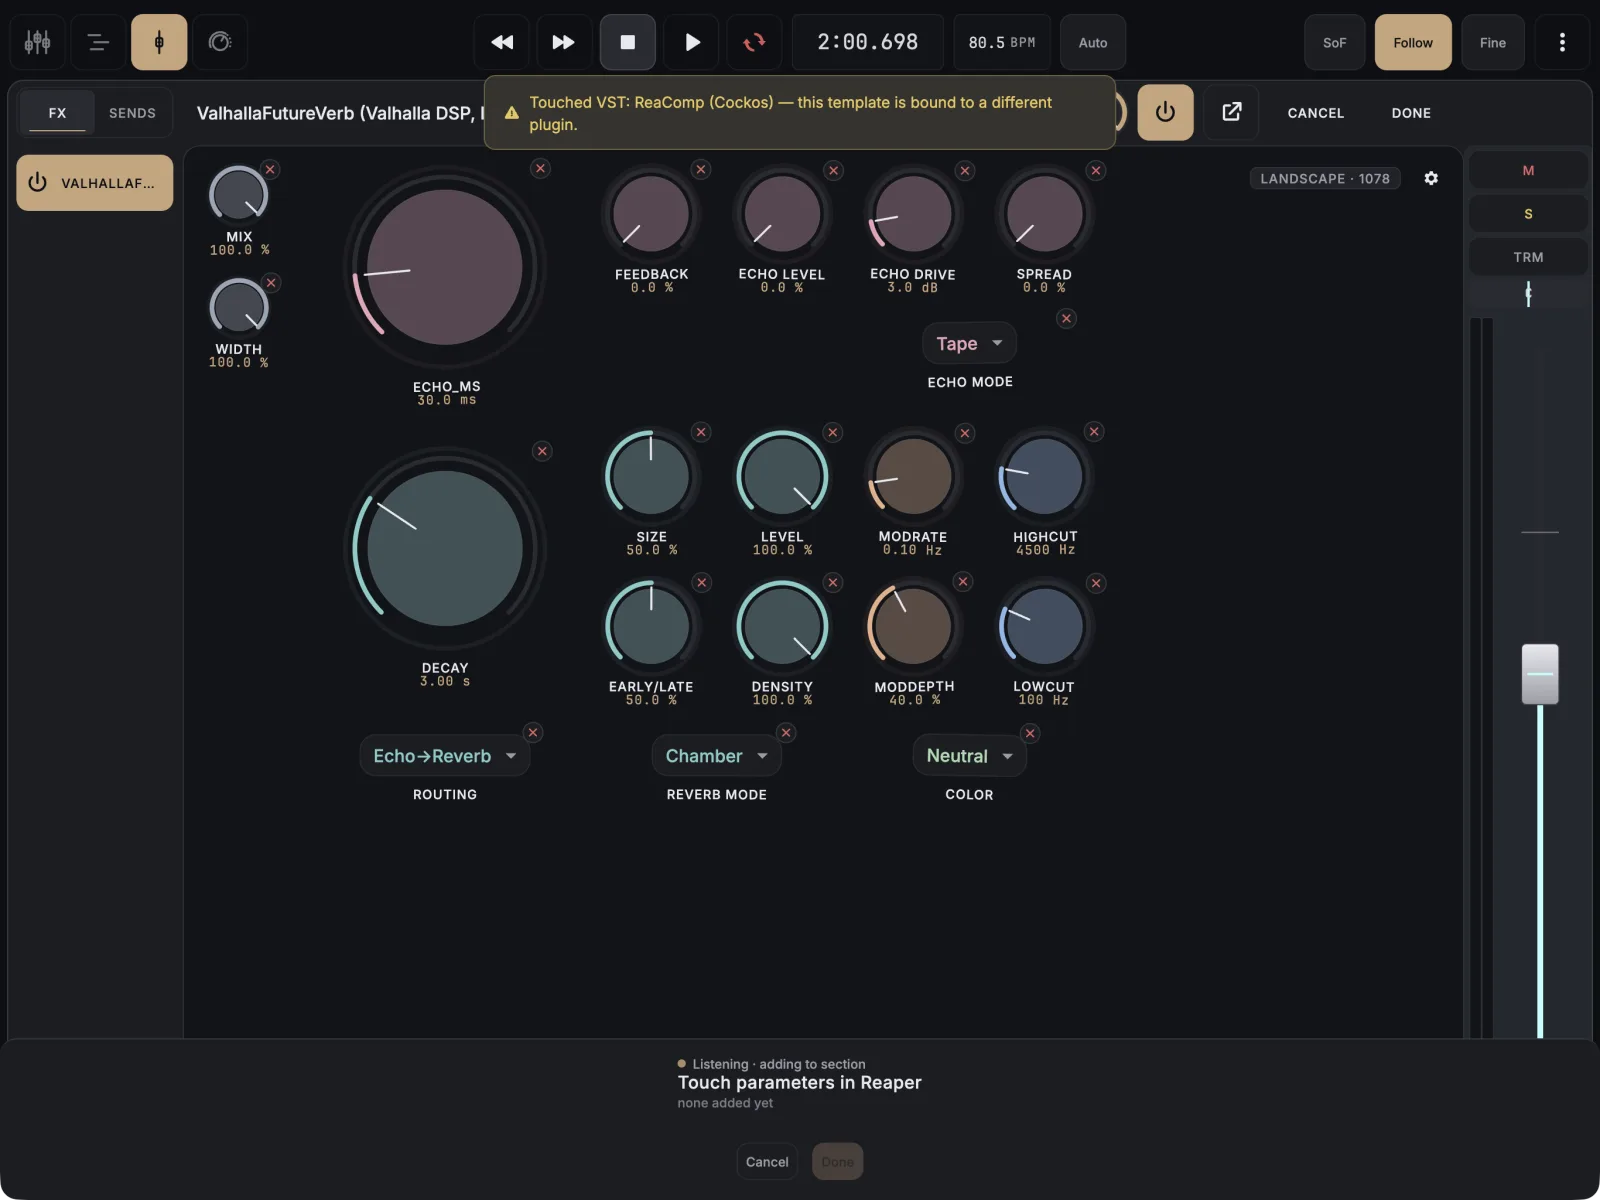Click the TRM trim button
The width and height of the screenshot is (1600, 1200).
tap(1528, 257)
